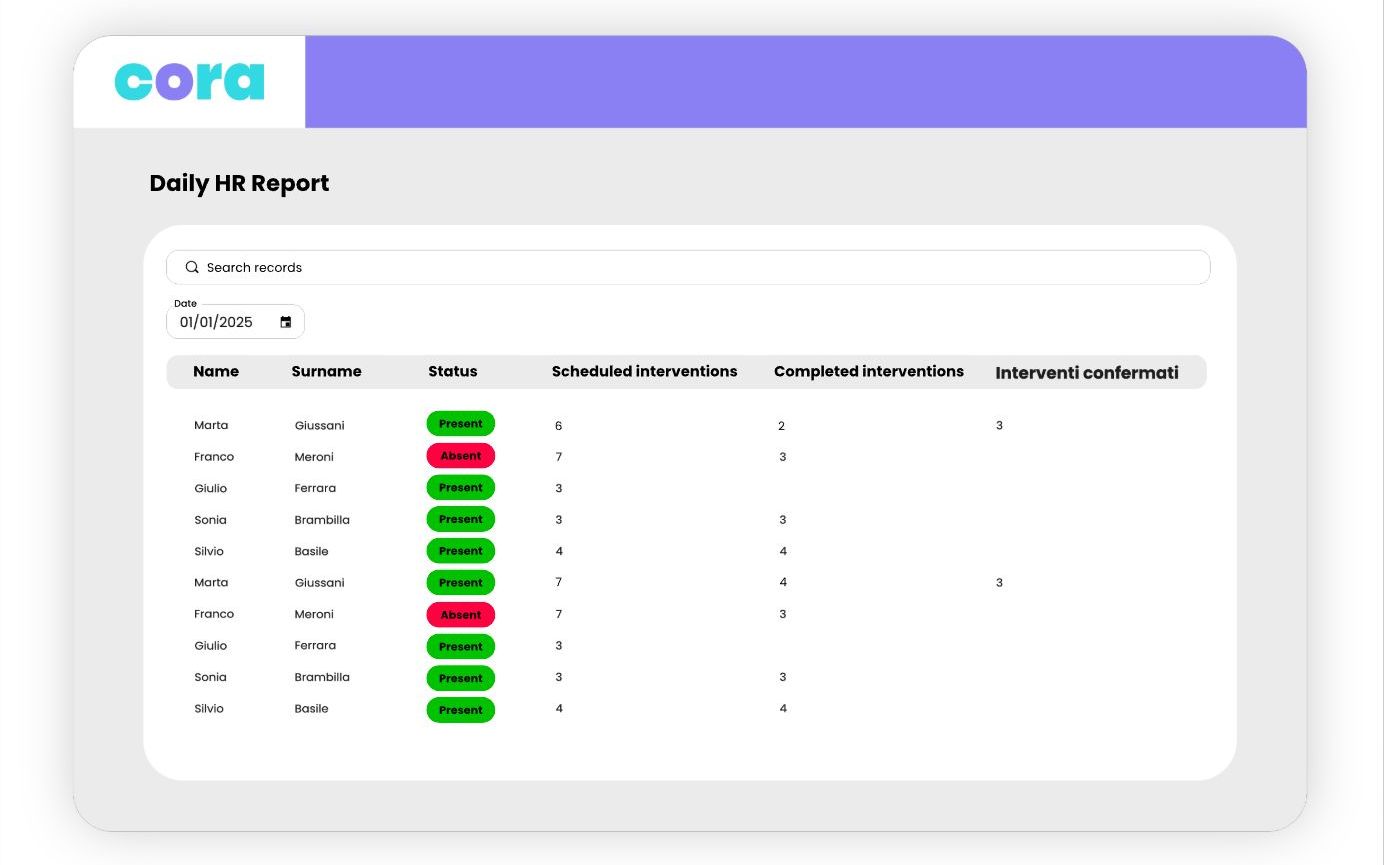Image resolution: width=1384 pixels, height=865 pixels.
Task: Click first Marta Giussani Present badge
Action: (x=461, y=424)
